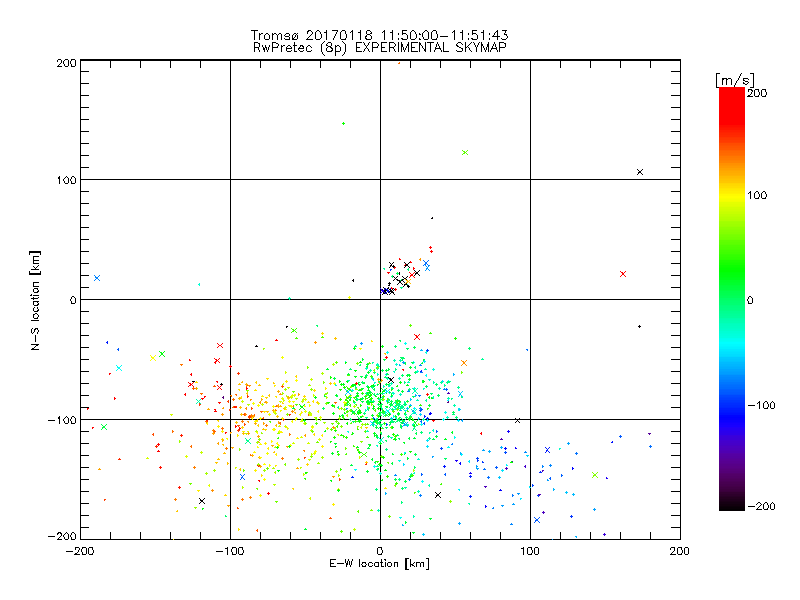This screenshot has height=600, width=800.
Task: Click the 'E-W location [km]' axis label
Action: pos(379,564)
